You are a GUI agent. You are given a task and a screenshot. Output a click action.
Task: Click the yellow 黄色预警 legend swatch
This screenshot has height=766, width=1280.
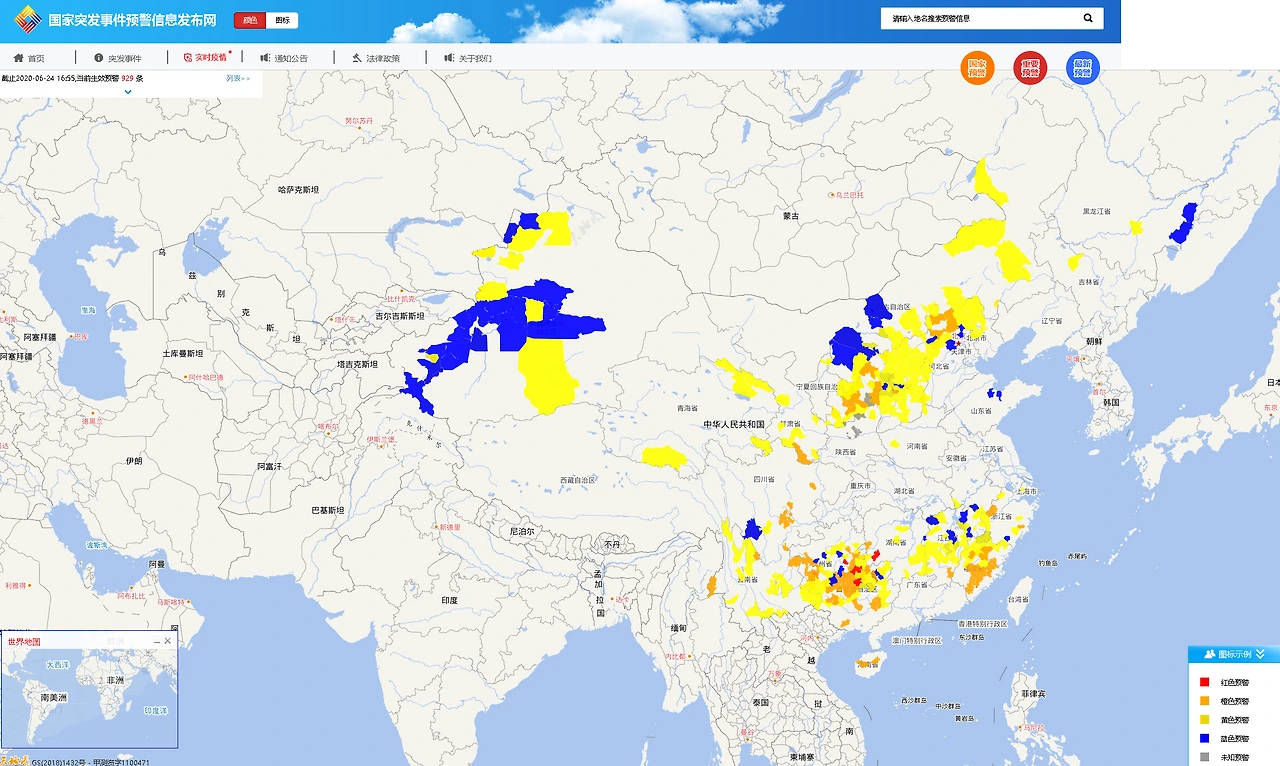click(x=1204, y=720)
